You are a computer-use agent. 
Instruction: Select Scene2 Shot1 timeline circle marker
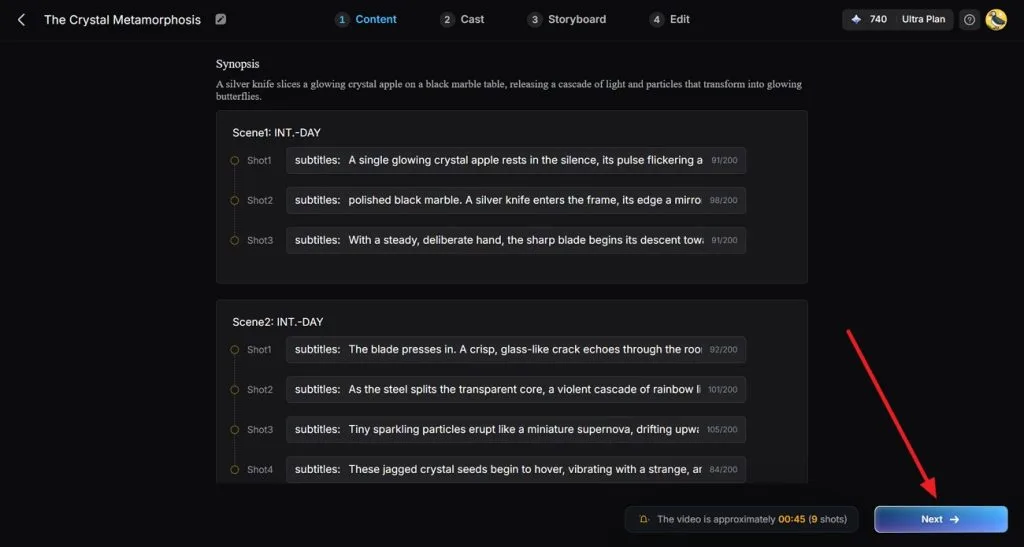click(234, 350)
